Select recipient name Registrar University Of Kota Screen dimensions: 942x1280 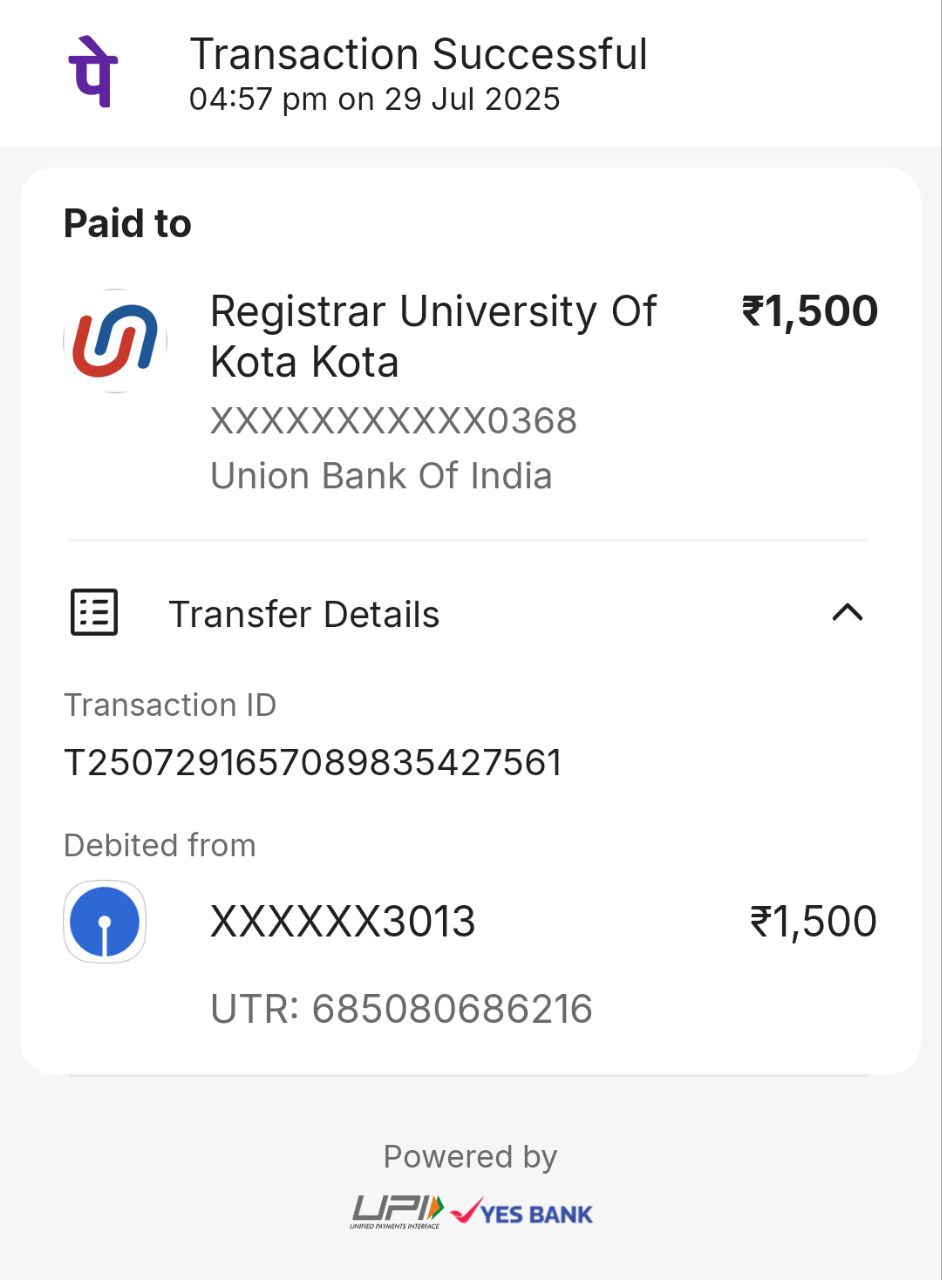tap(433, 336)
